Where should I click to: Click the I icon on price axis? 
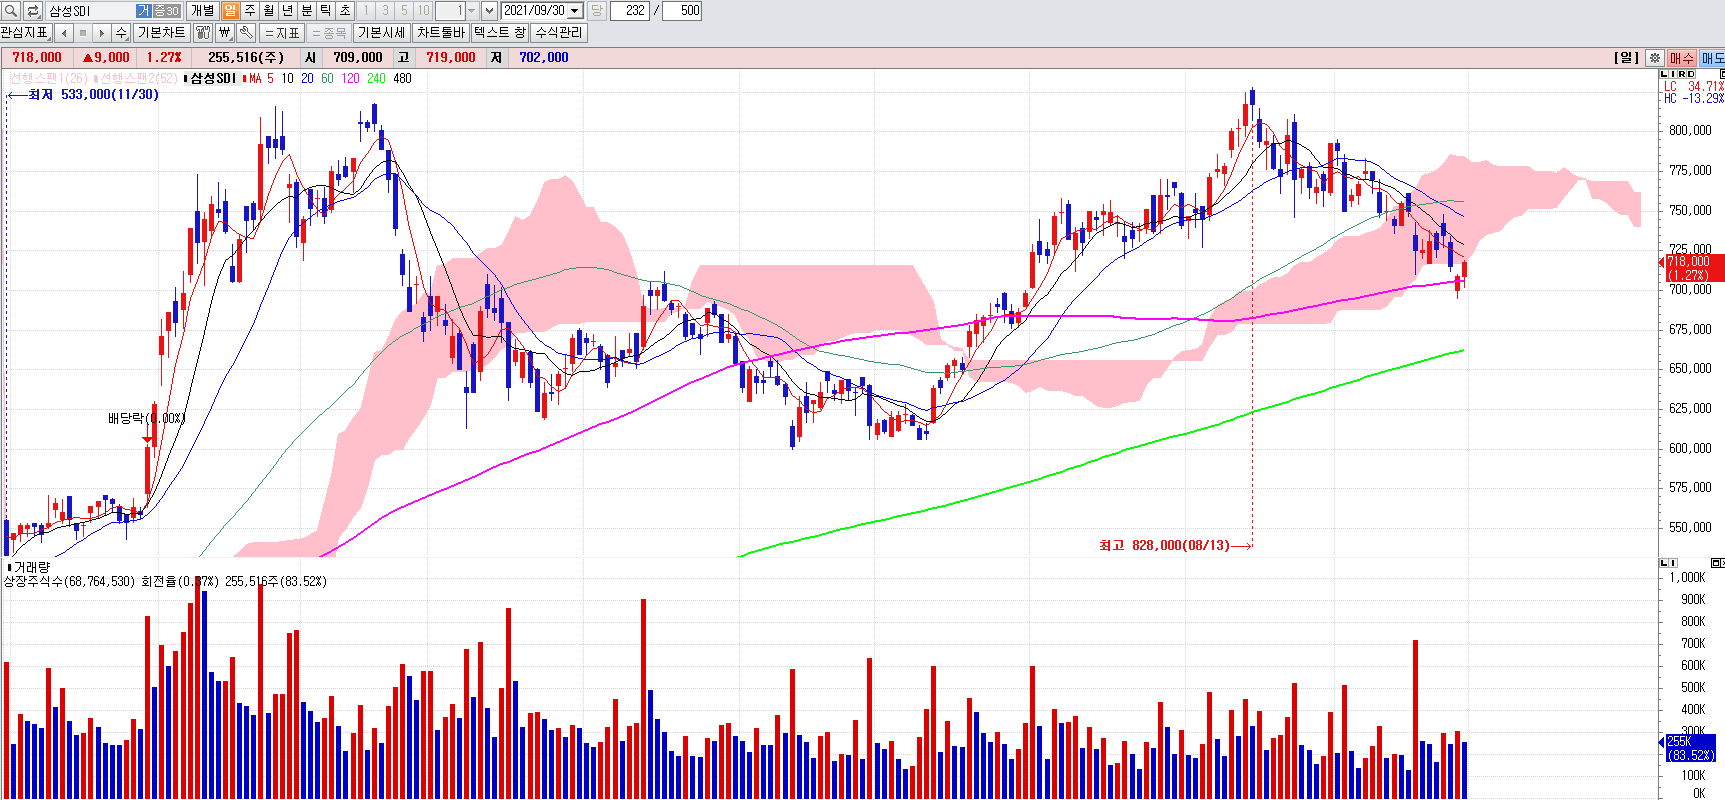point(1673,74)
